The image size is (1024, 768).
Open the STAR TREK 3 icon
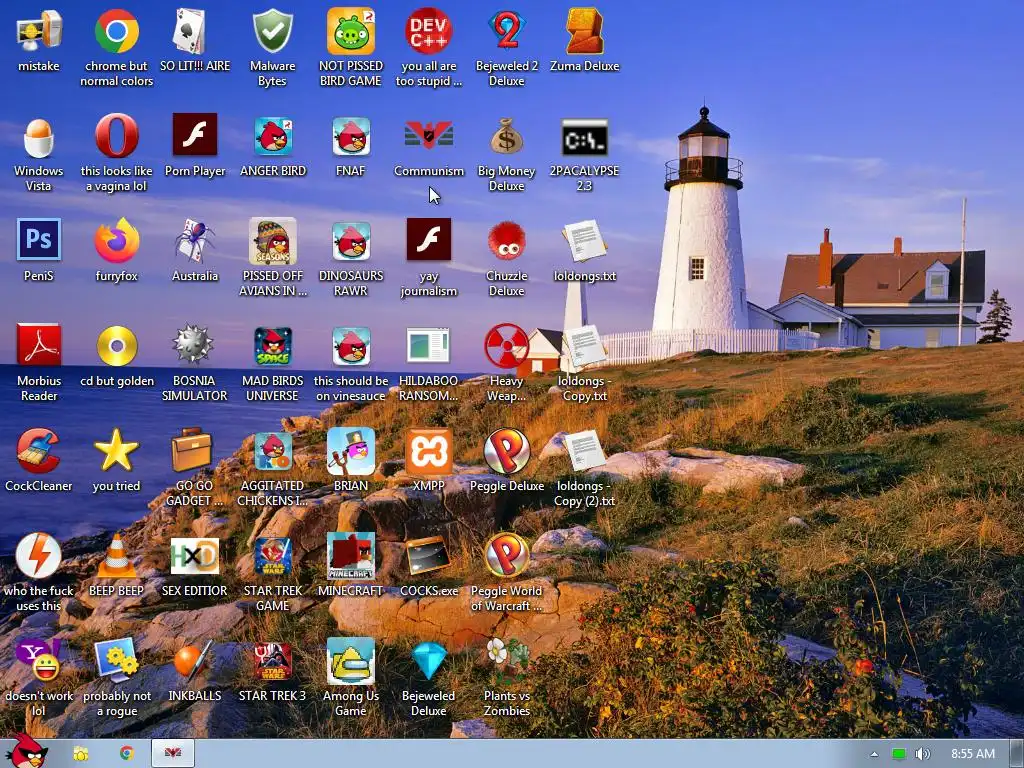pyautogui.click(x=272, y=661)
